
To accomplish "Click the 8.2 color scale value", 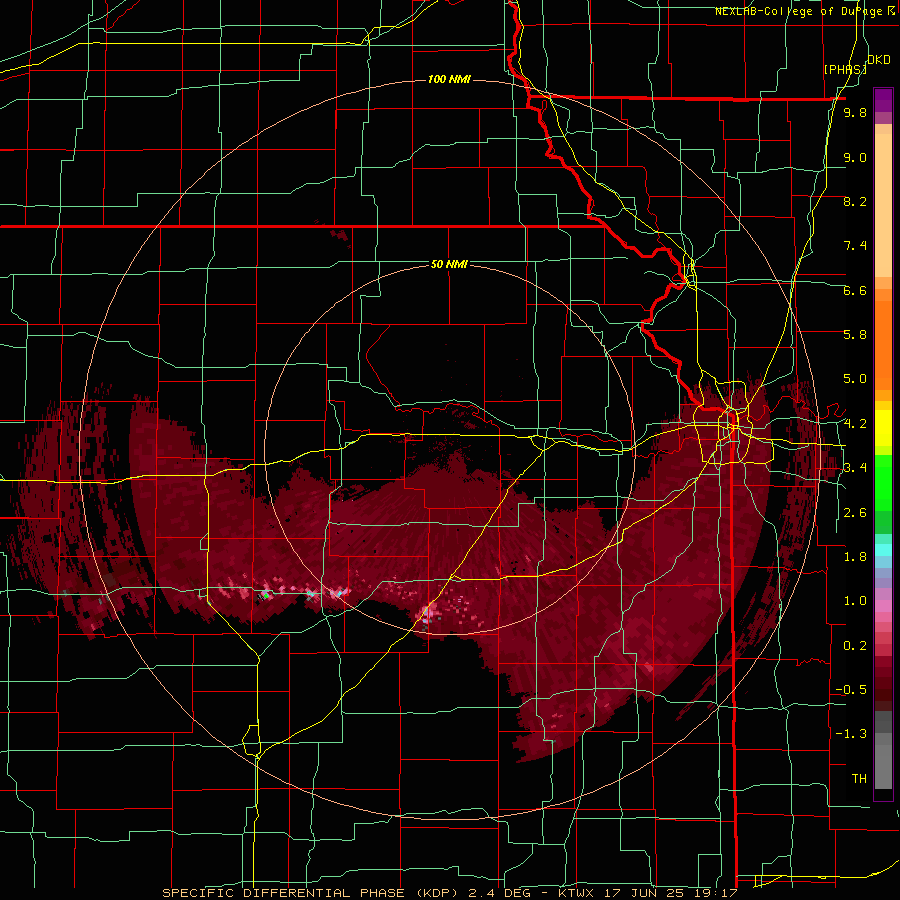I will point(855,201).
